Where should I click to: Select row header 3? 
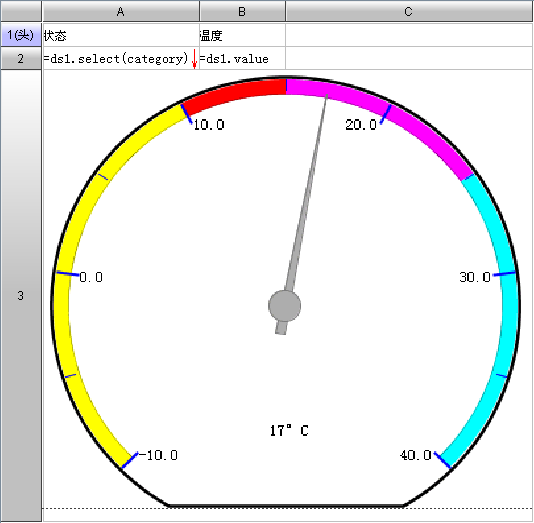coord(21,296)
